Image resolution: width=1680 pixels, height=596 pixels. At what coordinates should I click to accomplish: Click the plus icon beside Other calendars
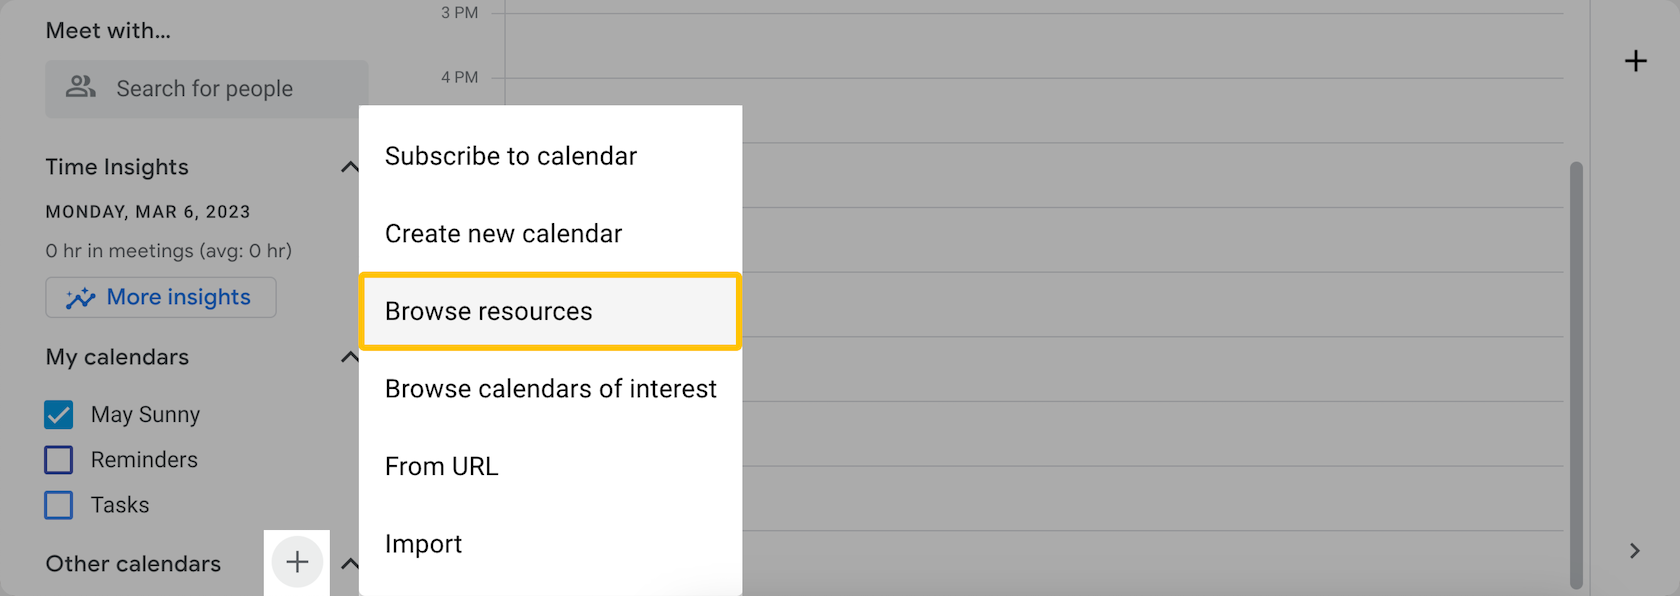296,563
